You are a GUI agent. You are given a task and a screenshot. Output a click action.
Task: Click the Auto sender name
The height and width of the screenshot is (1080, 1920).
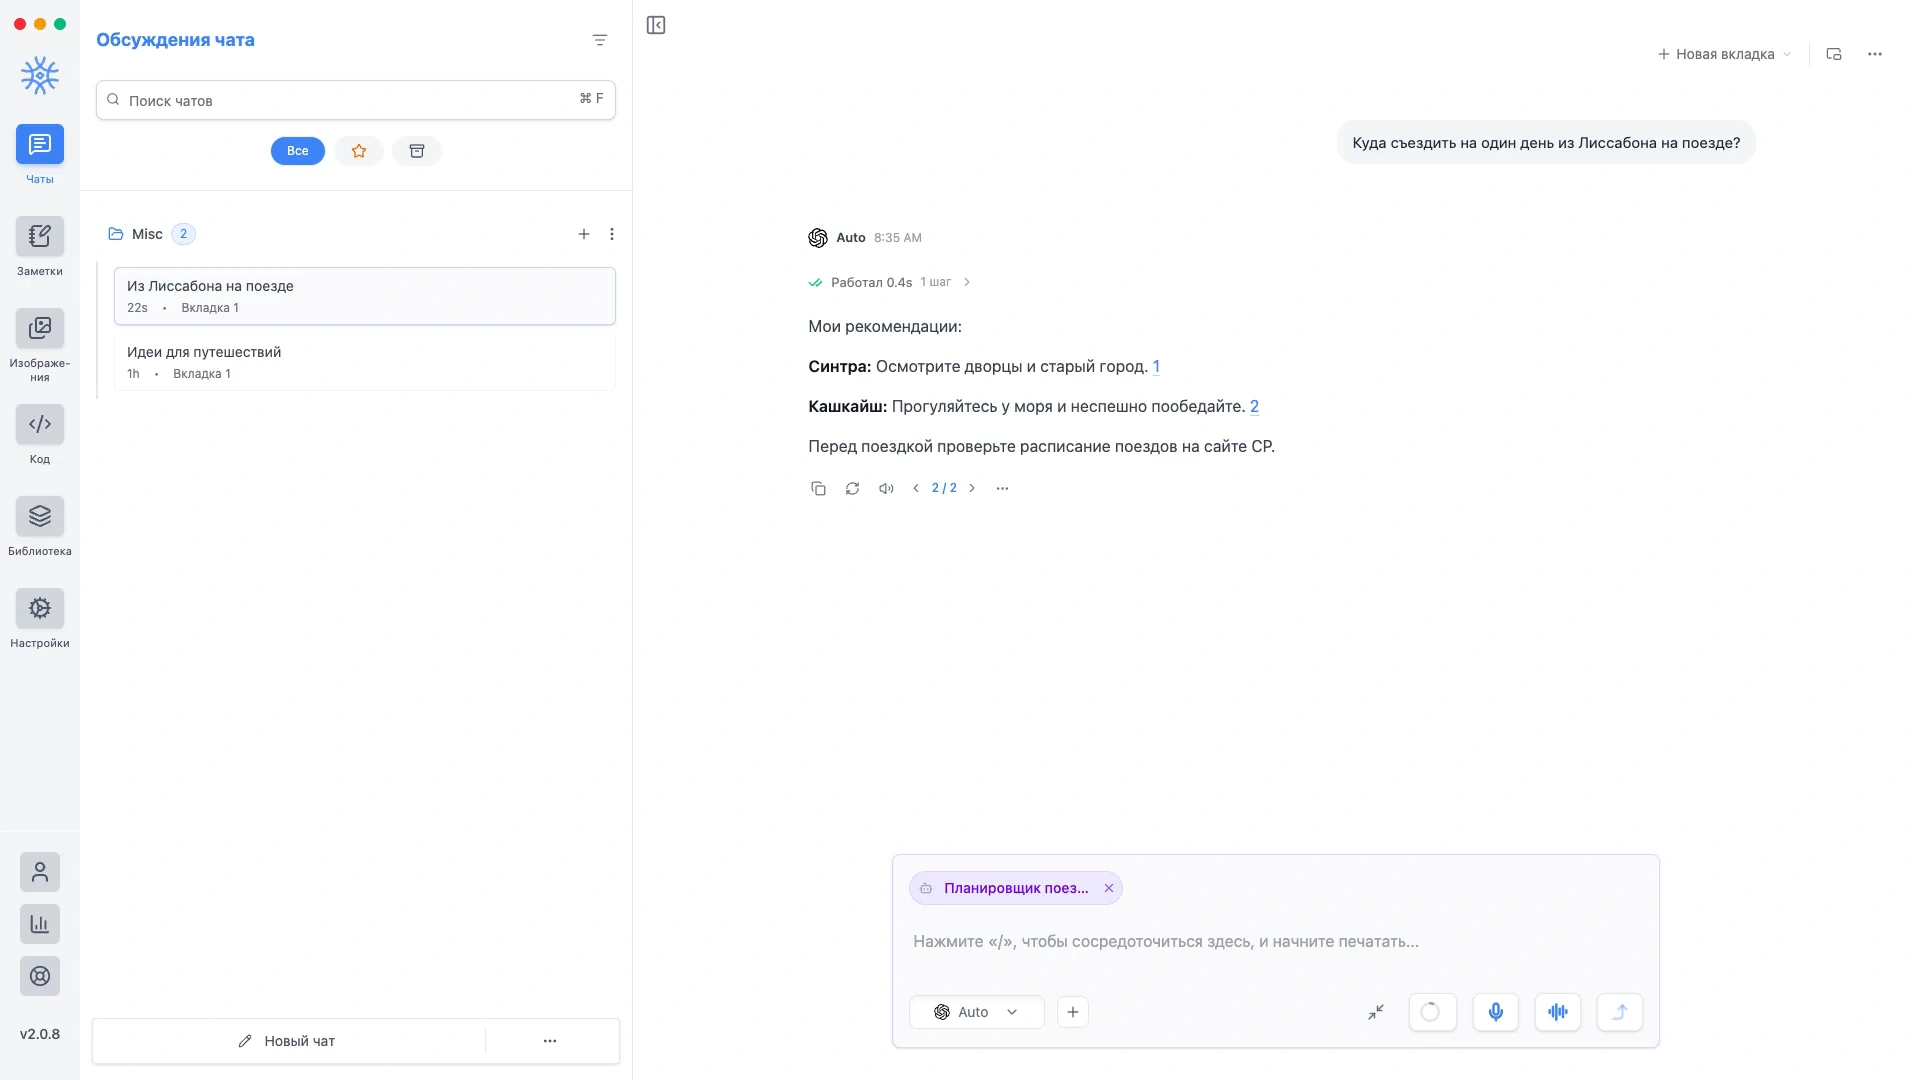851,238
